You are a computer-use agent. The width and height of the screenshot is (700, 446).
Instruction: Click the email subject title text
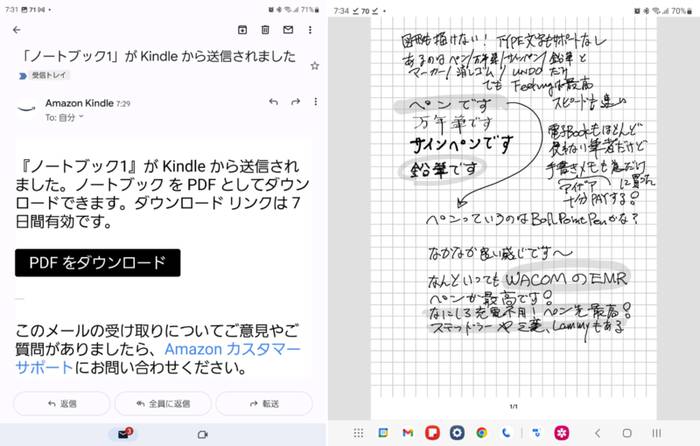pyautogui.click(x=158, y=56)
